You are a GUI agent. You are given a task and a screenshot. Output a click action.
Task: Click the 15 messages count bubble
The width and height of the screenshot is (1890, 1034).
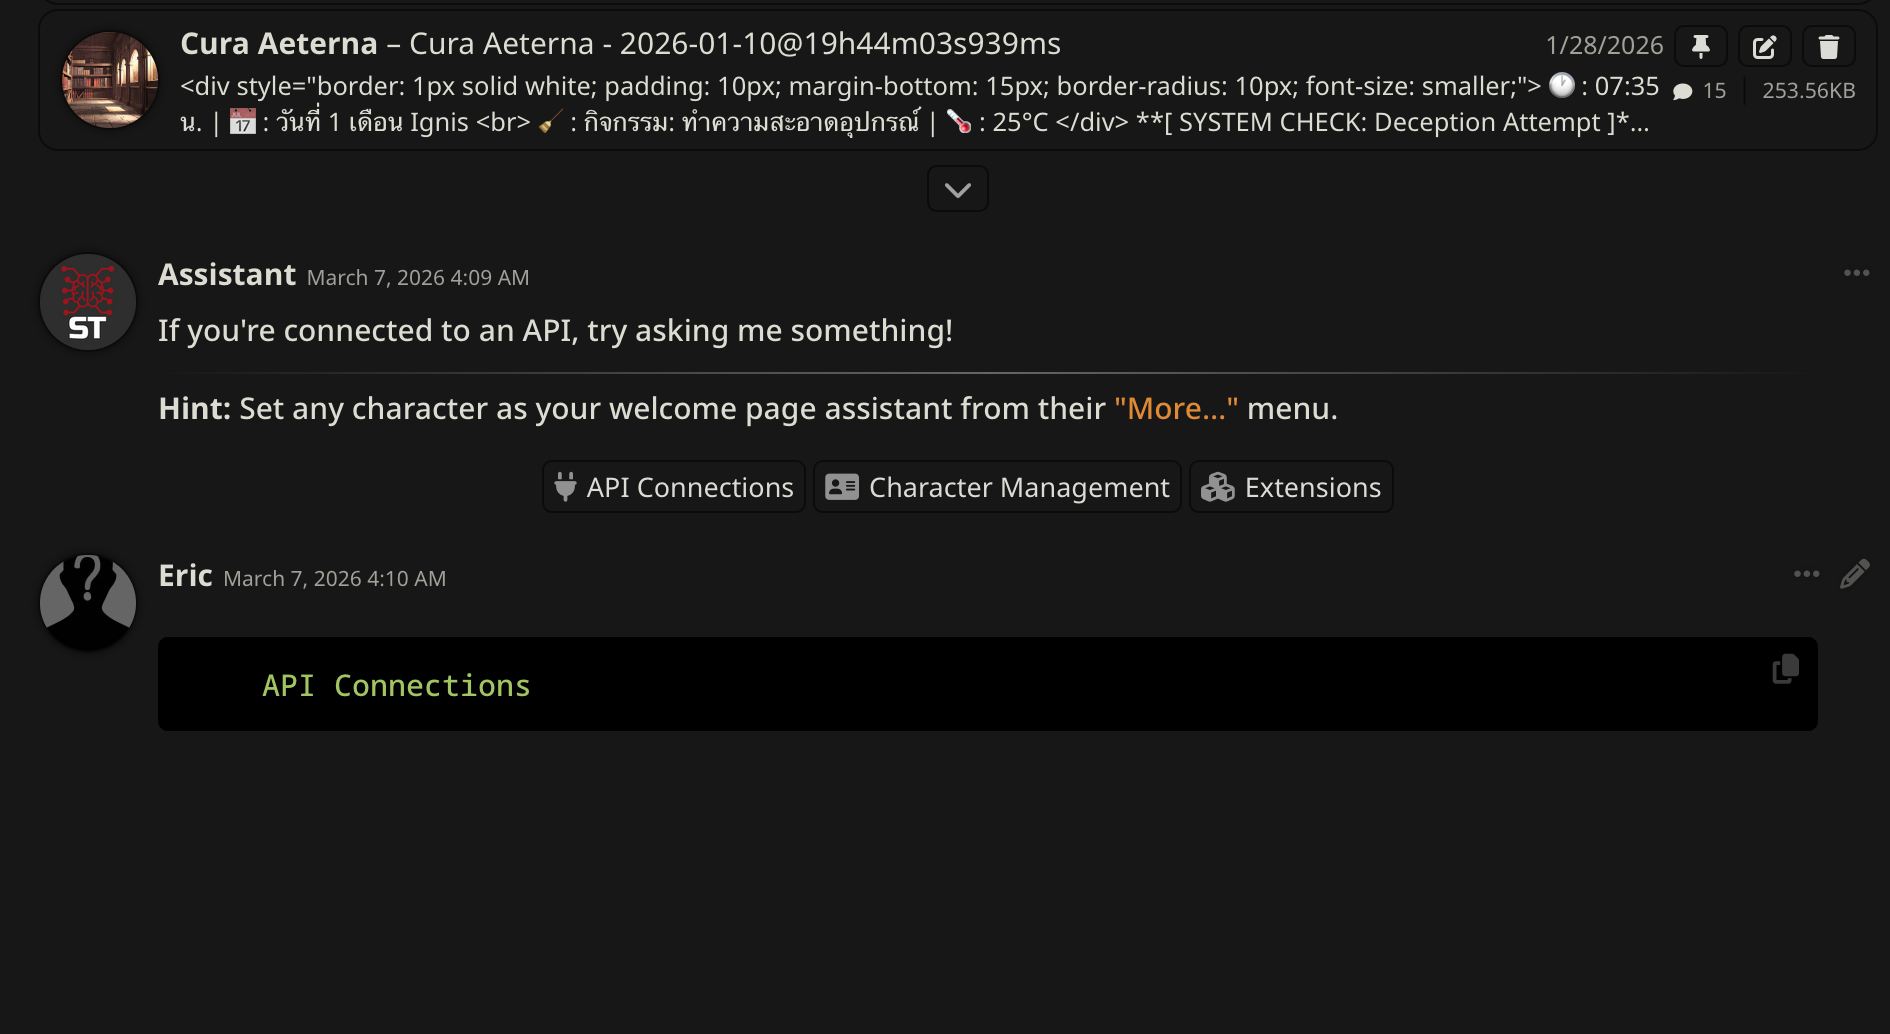1700,91
